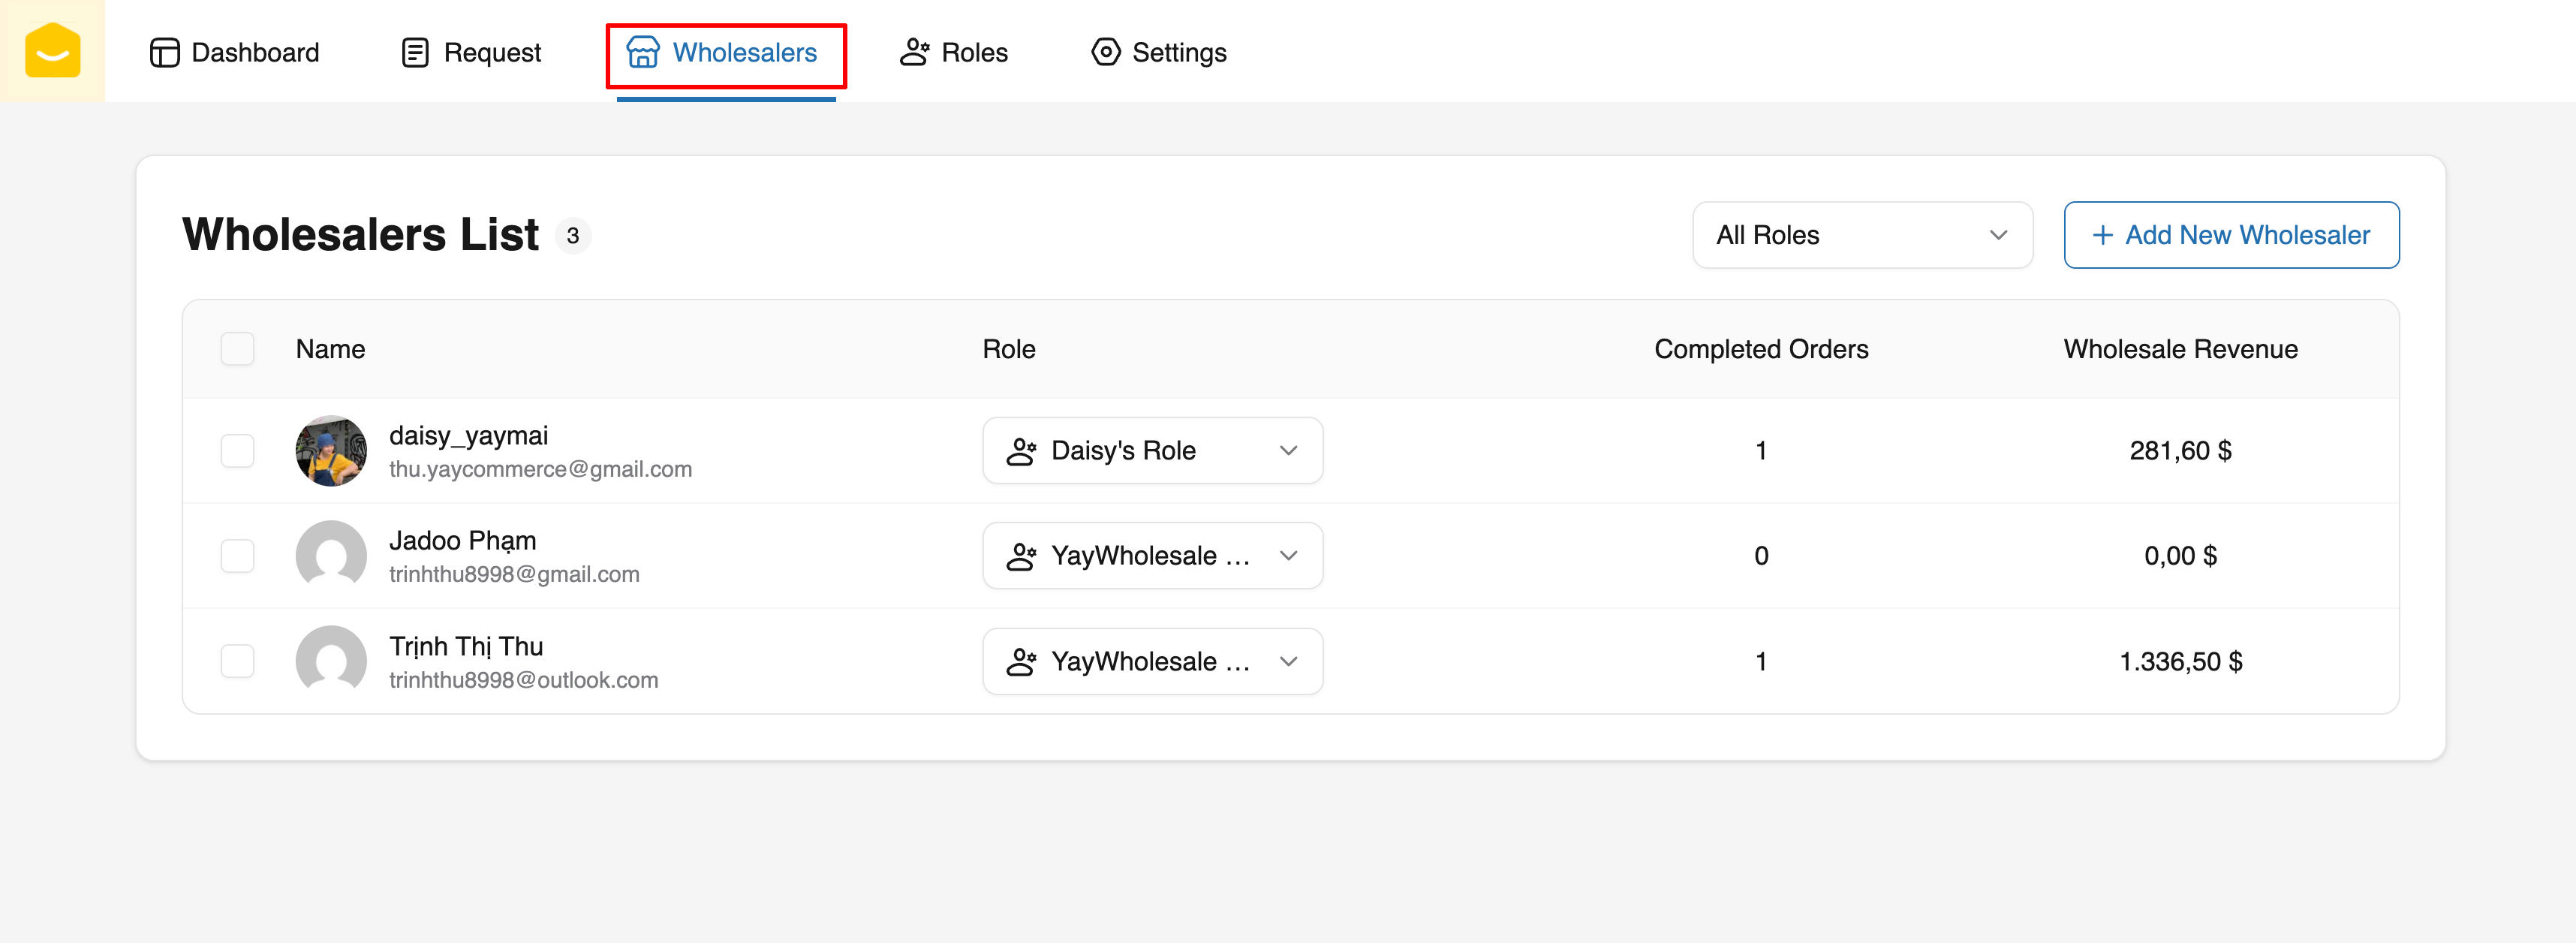The image size is (2576, 943).
Task: Toggle the select-all checkbox in the table header
Action: tap(237, 349)
